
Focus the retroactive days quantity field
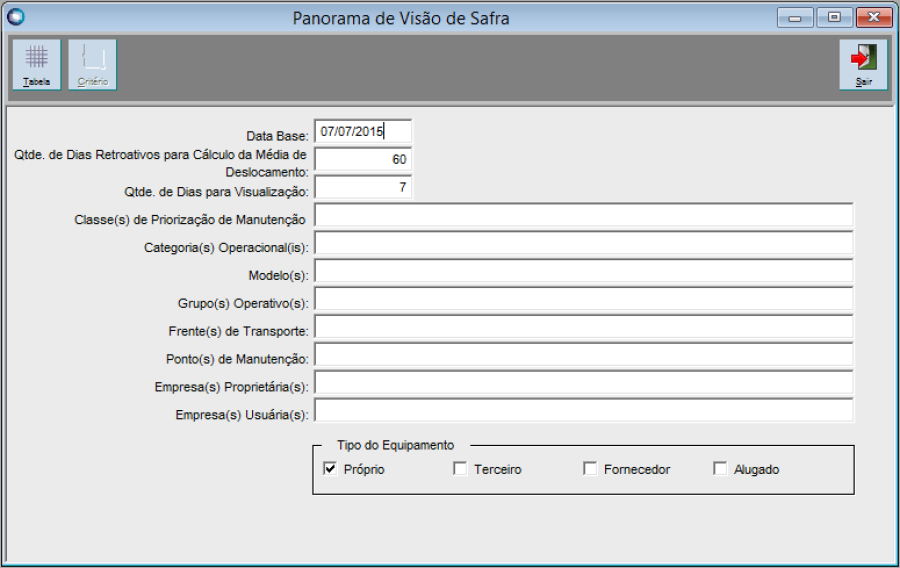point(363,159)
